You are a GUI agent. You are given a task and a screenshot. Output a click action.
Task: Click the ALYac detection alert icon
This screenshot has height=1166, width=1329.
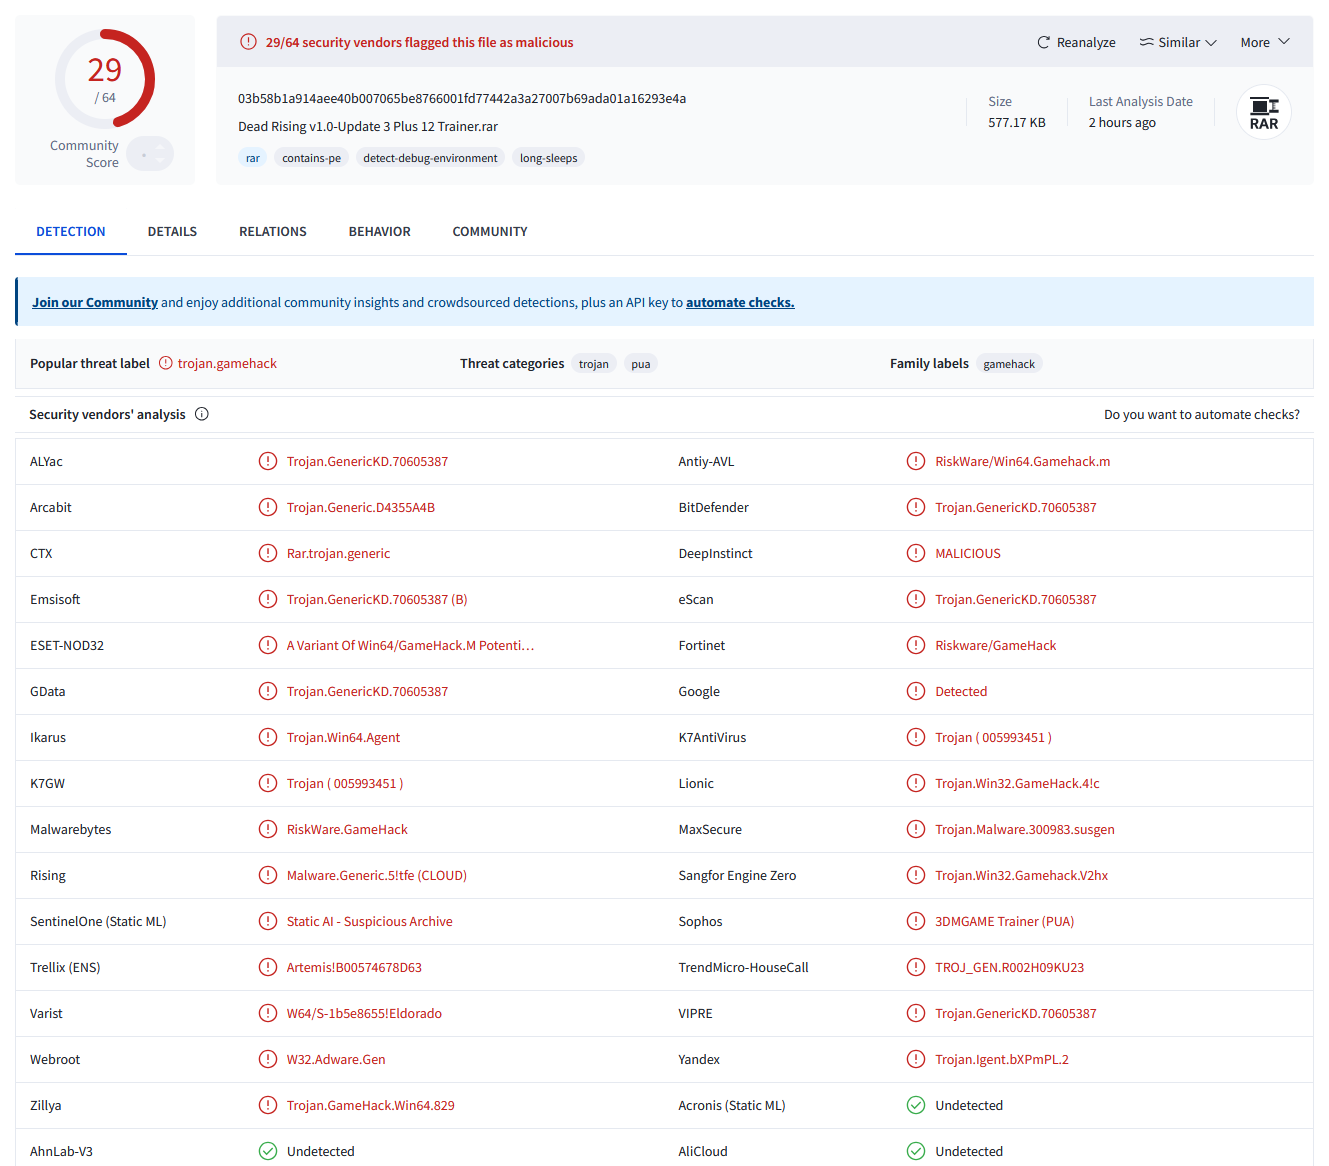[268, 461]
